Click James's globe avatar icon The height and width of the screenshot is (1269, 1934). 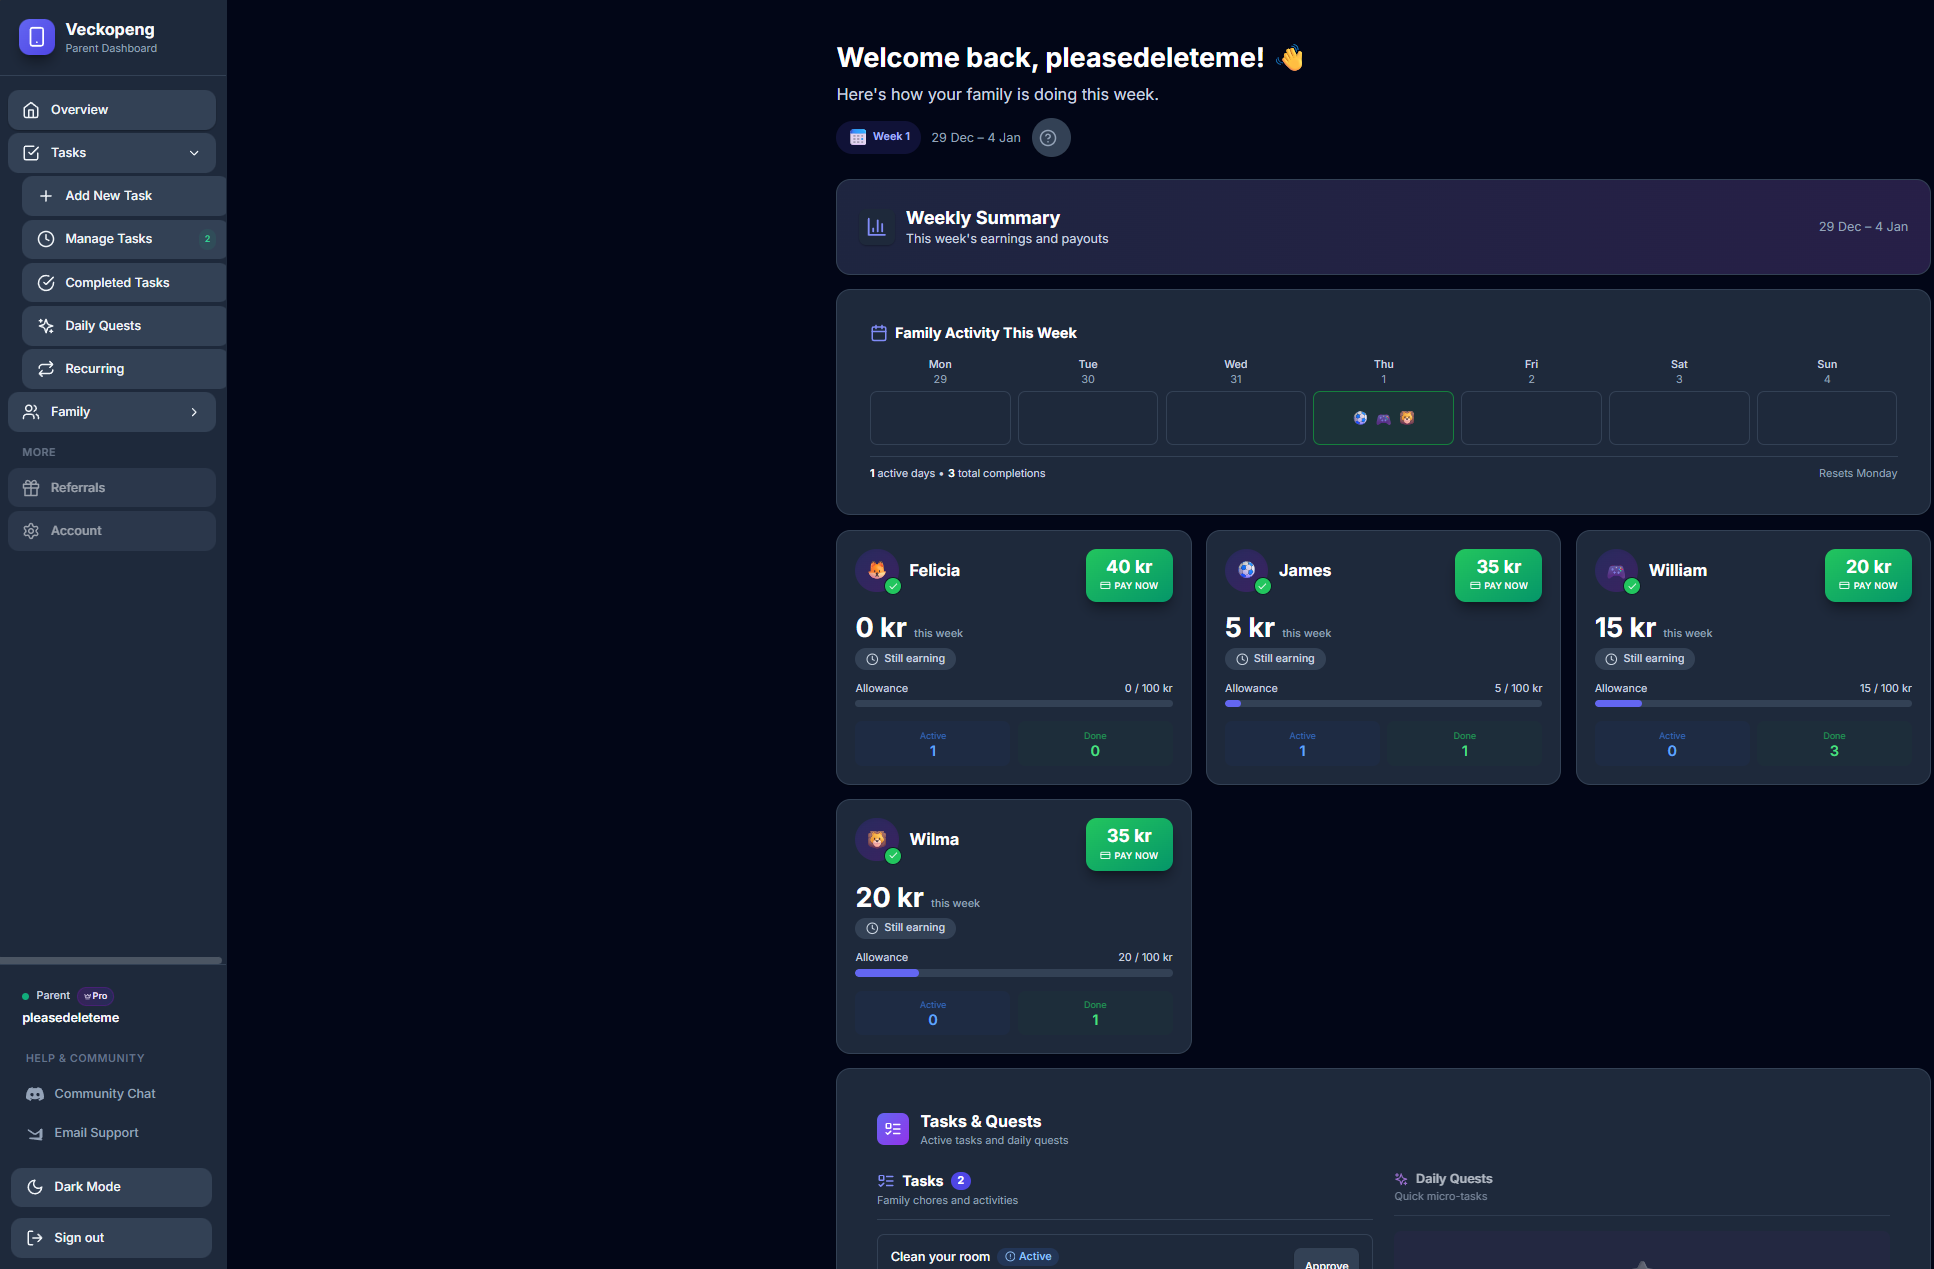[1246, 570]
